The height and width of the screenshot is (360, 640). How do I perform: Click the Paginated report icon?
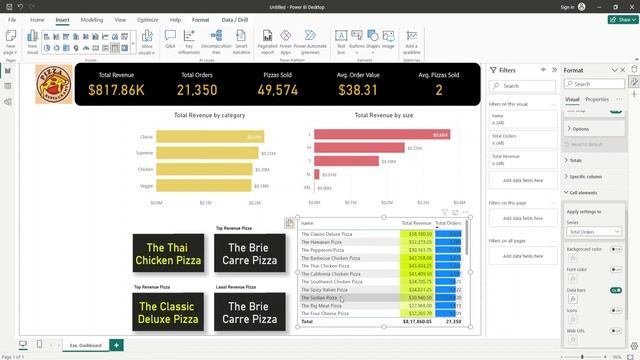[267, 42]
